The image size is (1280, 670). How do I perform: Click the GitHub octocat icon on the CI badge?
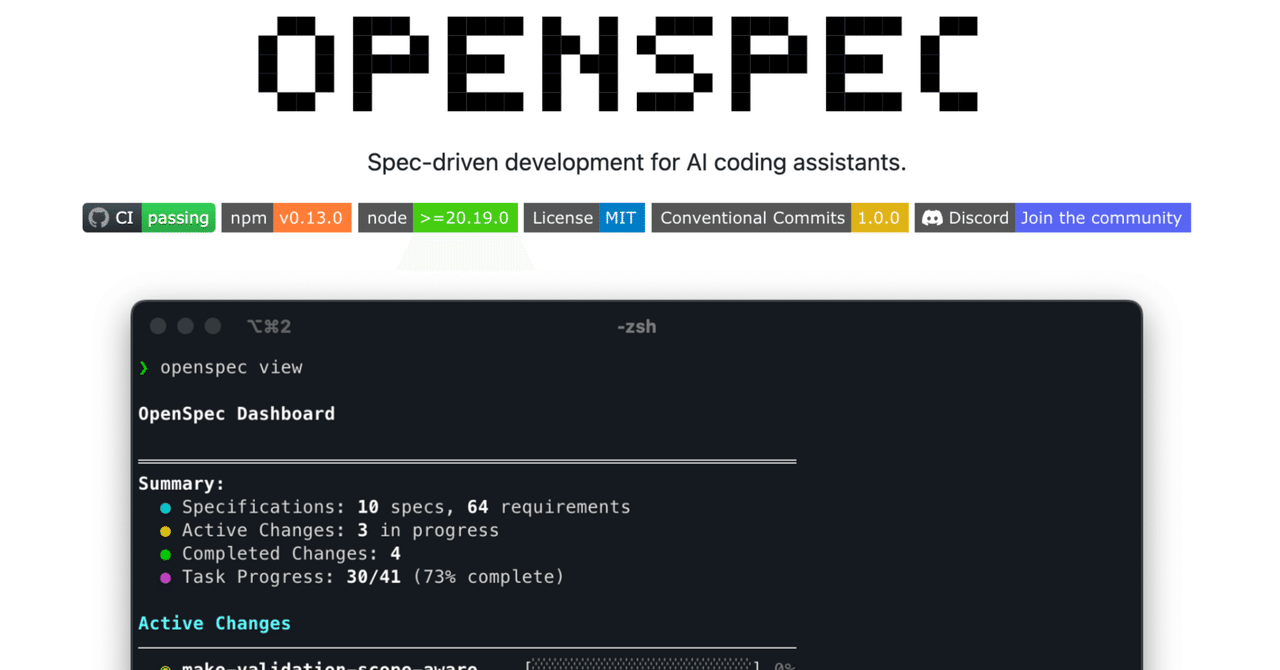98,217
